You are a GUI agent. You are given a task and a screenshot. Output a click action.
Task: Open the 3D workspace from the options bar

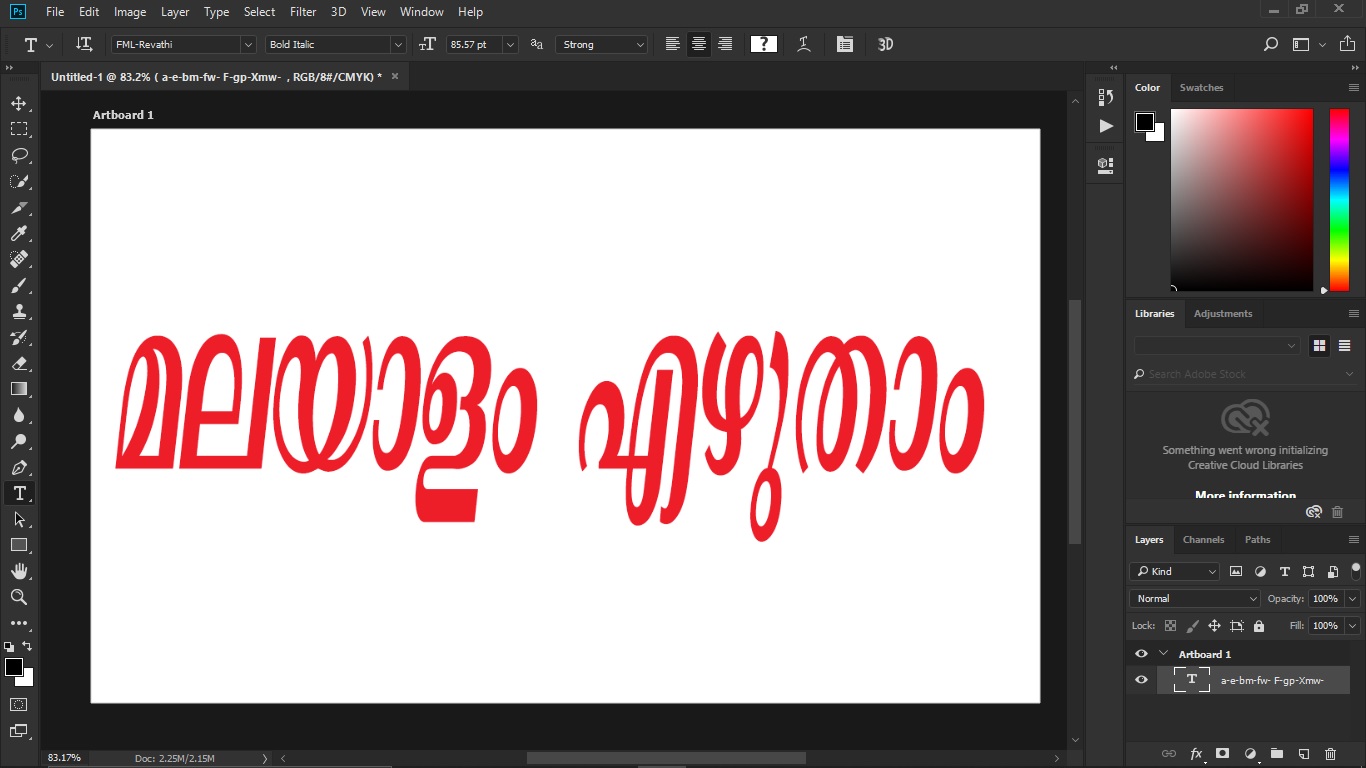pos(884,44)
